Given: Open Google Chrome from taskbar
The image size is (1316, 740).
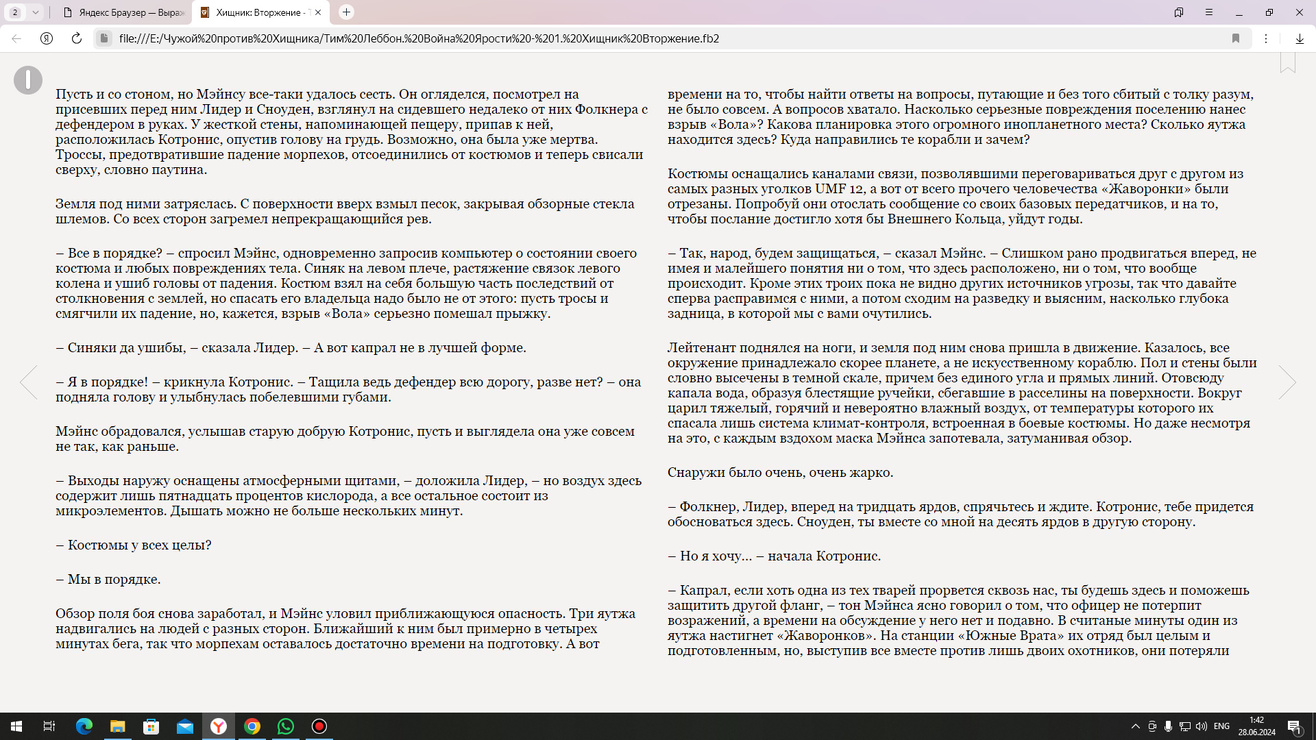Looking at the screenshot, I should 252,726.
